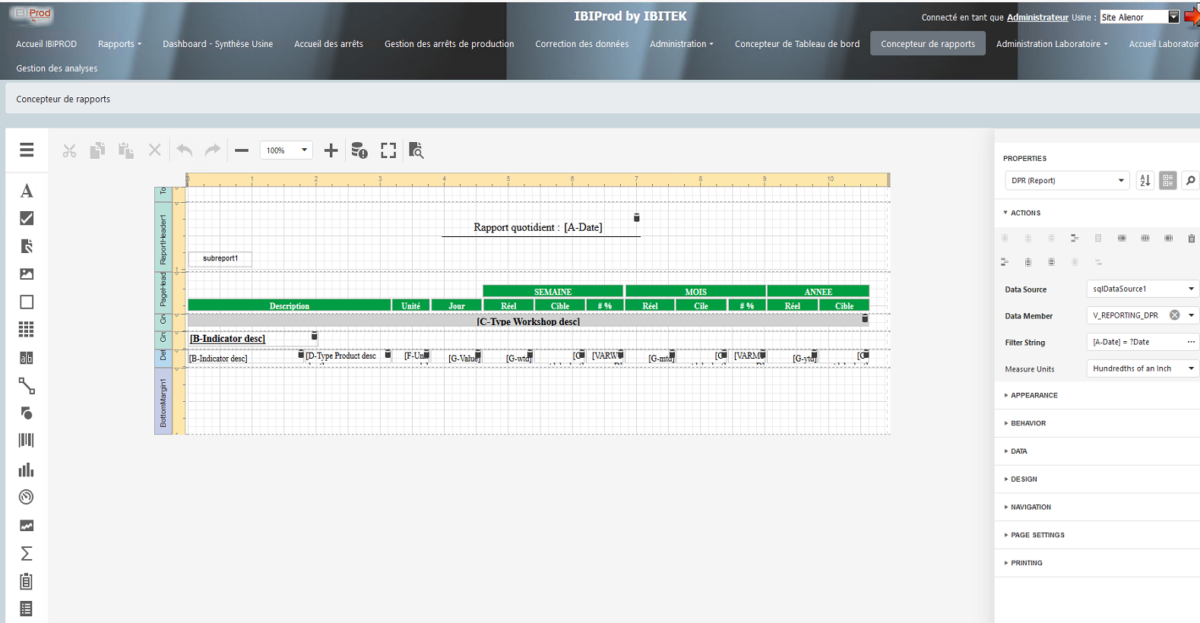Delete selection using the X toolbar icon

point(155,150)
